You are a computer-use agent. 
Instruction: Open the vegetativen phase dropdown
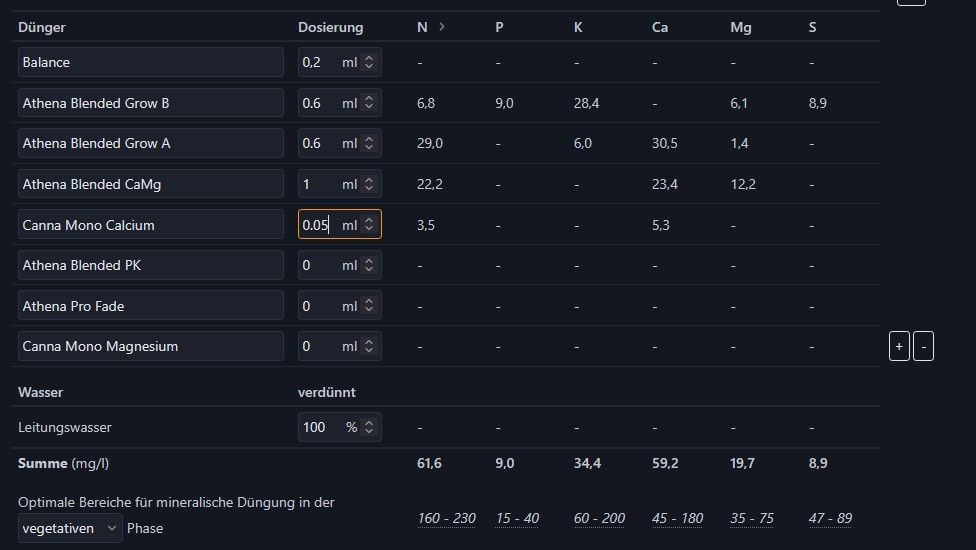[x=70, y=528]
